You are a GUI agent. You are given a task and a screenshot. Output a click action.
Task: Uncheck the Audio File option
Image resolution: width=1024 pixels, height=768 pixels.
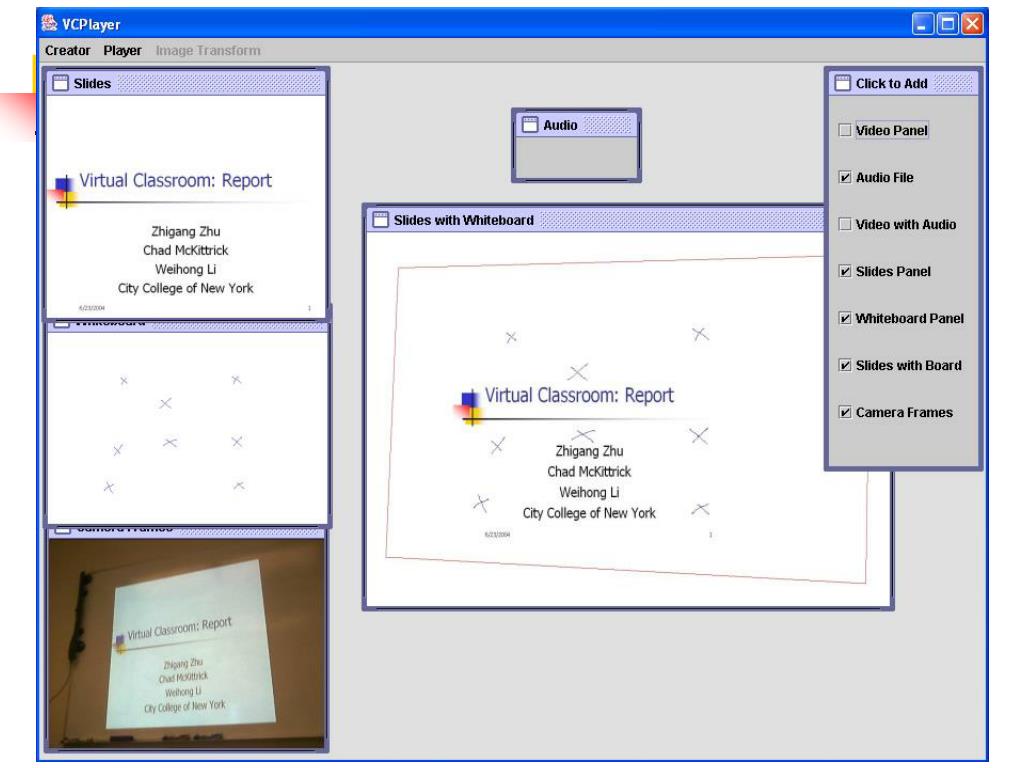pos(846,176)
